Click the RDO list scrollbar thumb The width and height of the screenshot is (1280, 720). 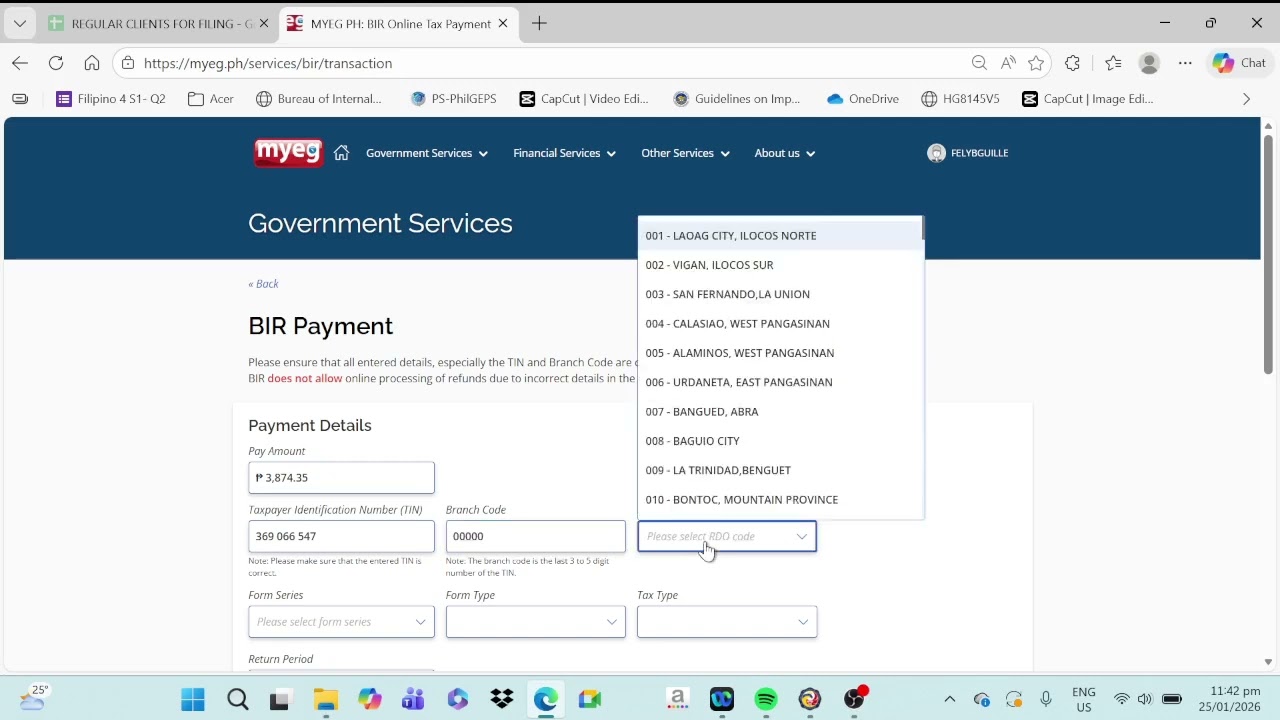pos(922,228)
